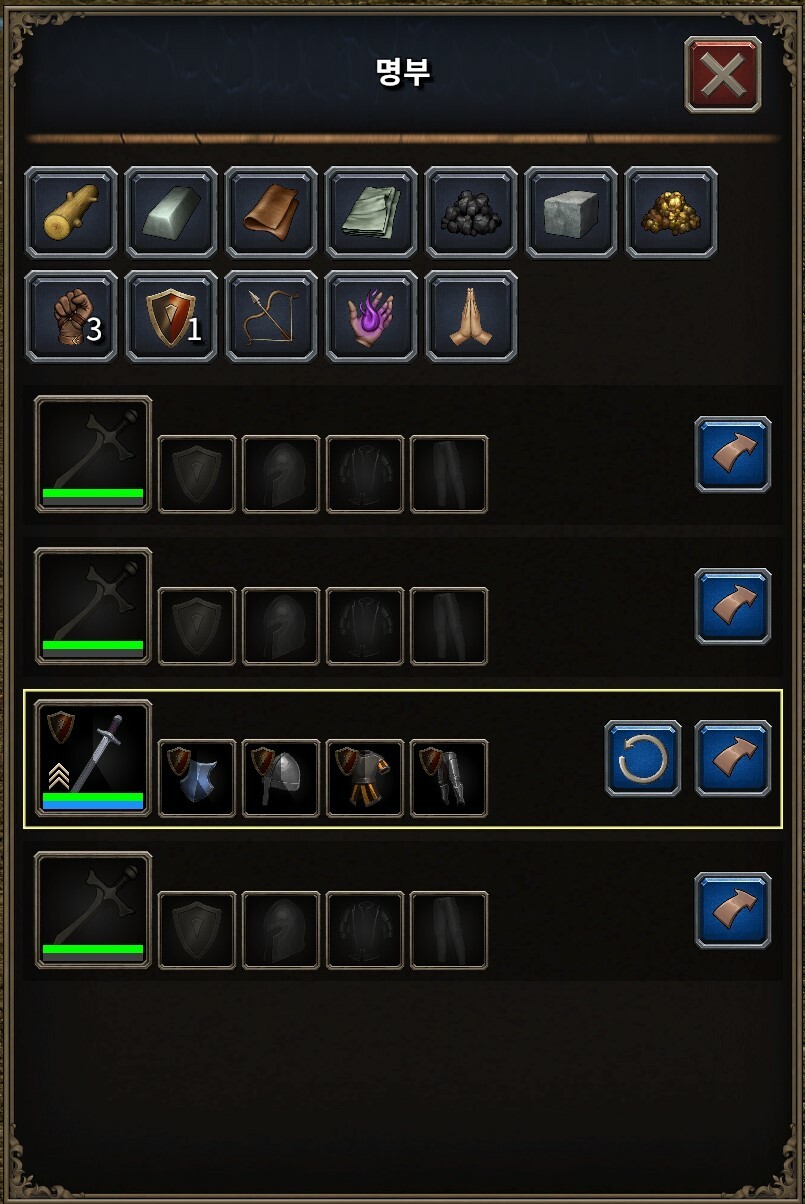
Task: Close the 명부 roster window
Action: pos(723,74)
